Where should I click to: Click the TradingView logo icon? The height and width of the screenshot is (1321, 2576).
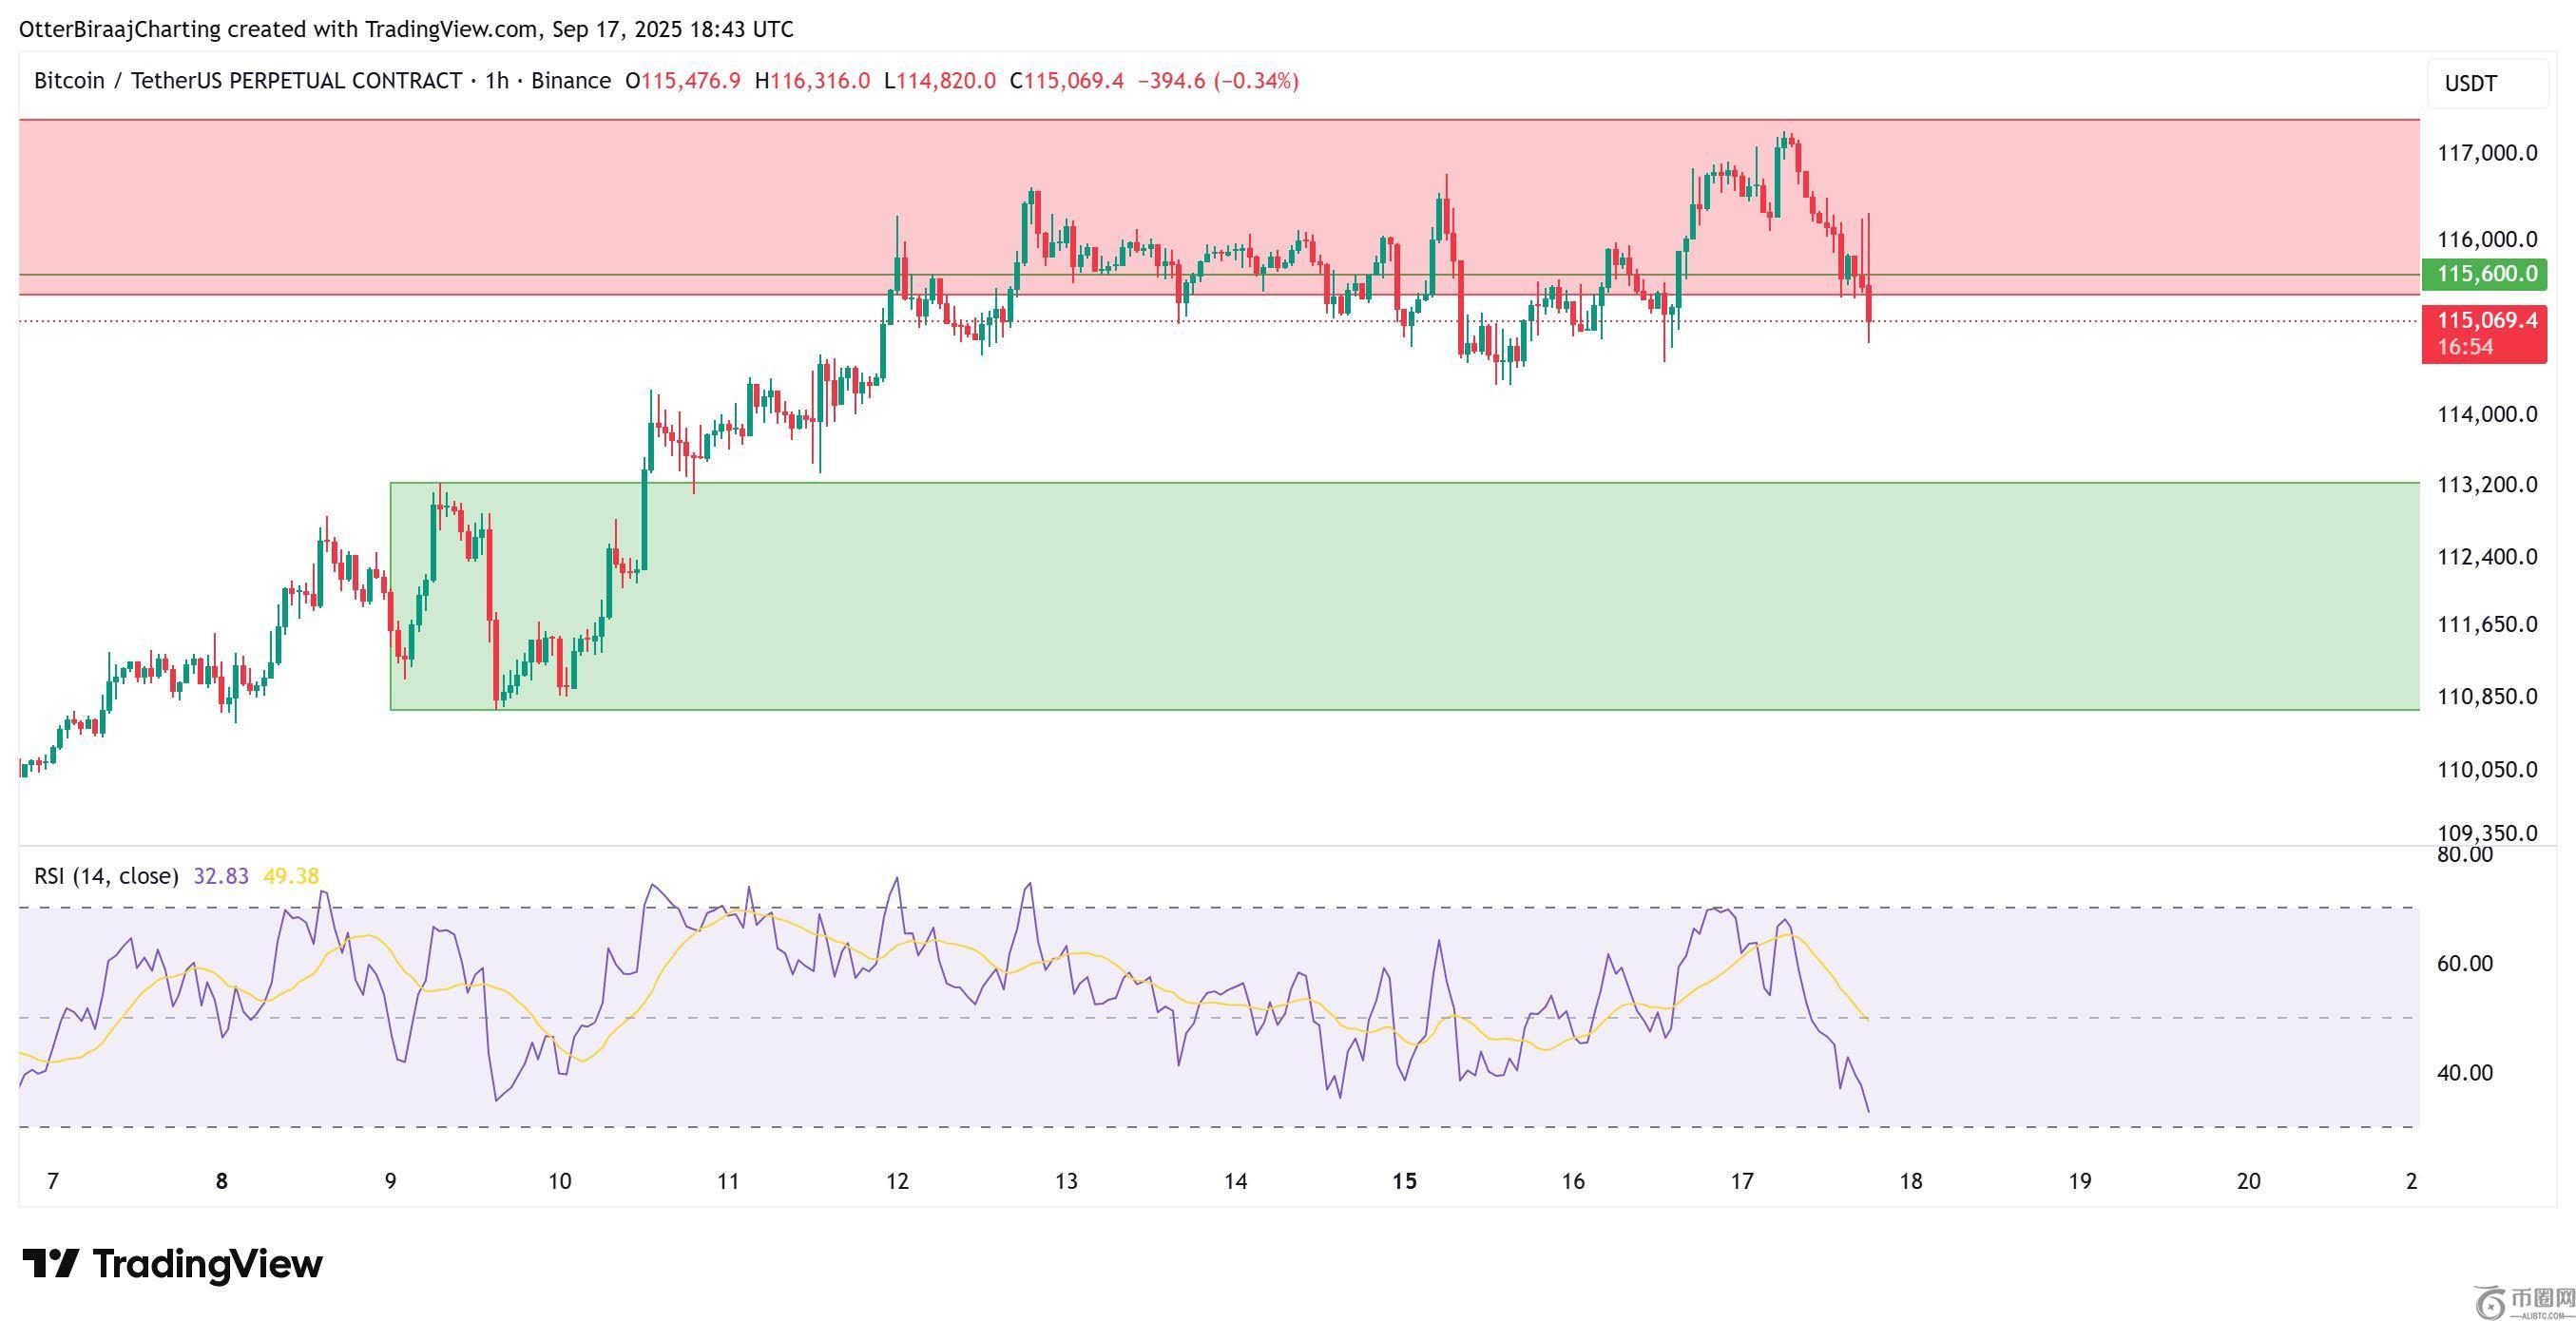tap(50, 1264)
